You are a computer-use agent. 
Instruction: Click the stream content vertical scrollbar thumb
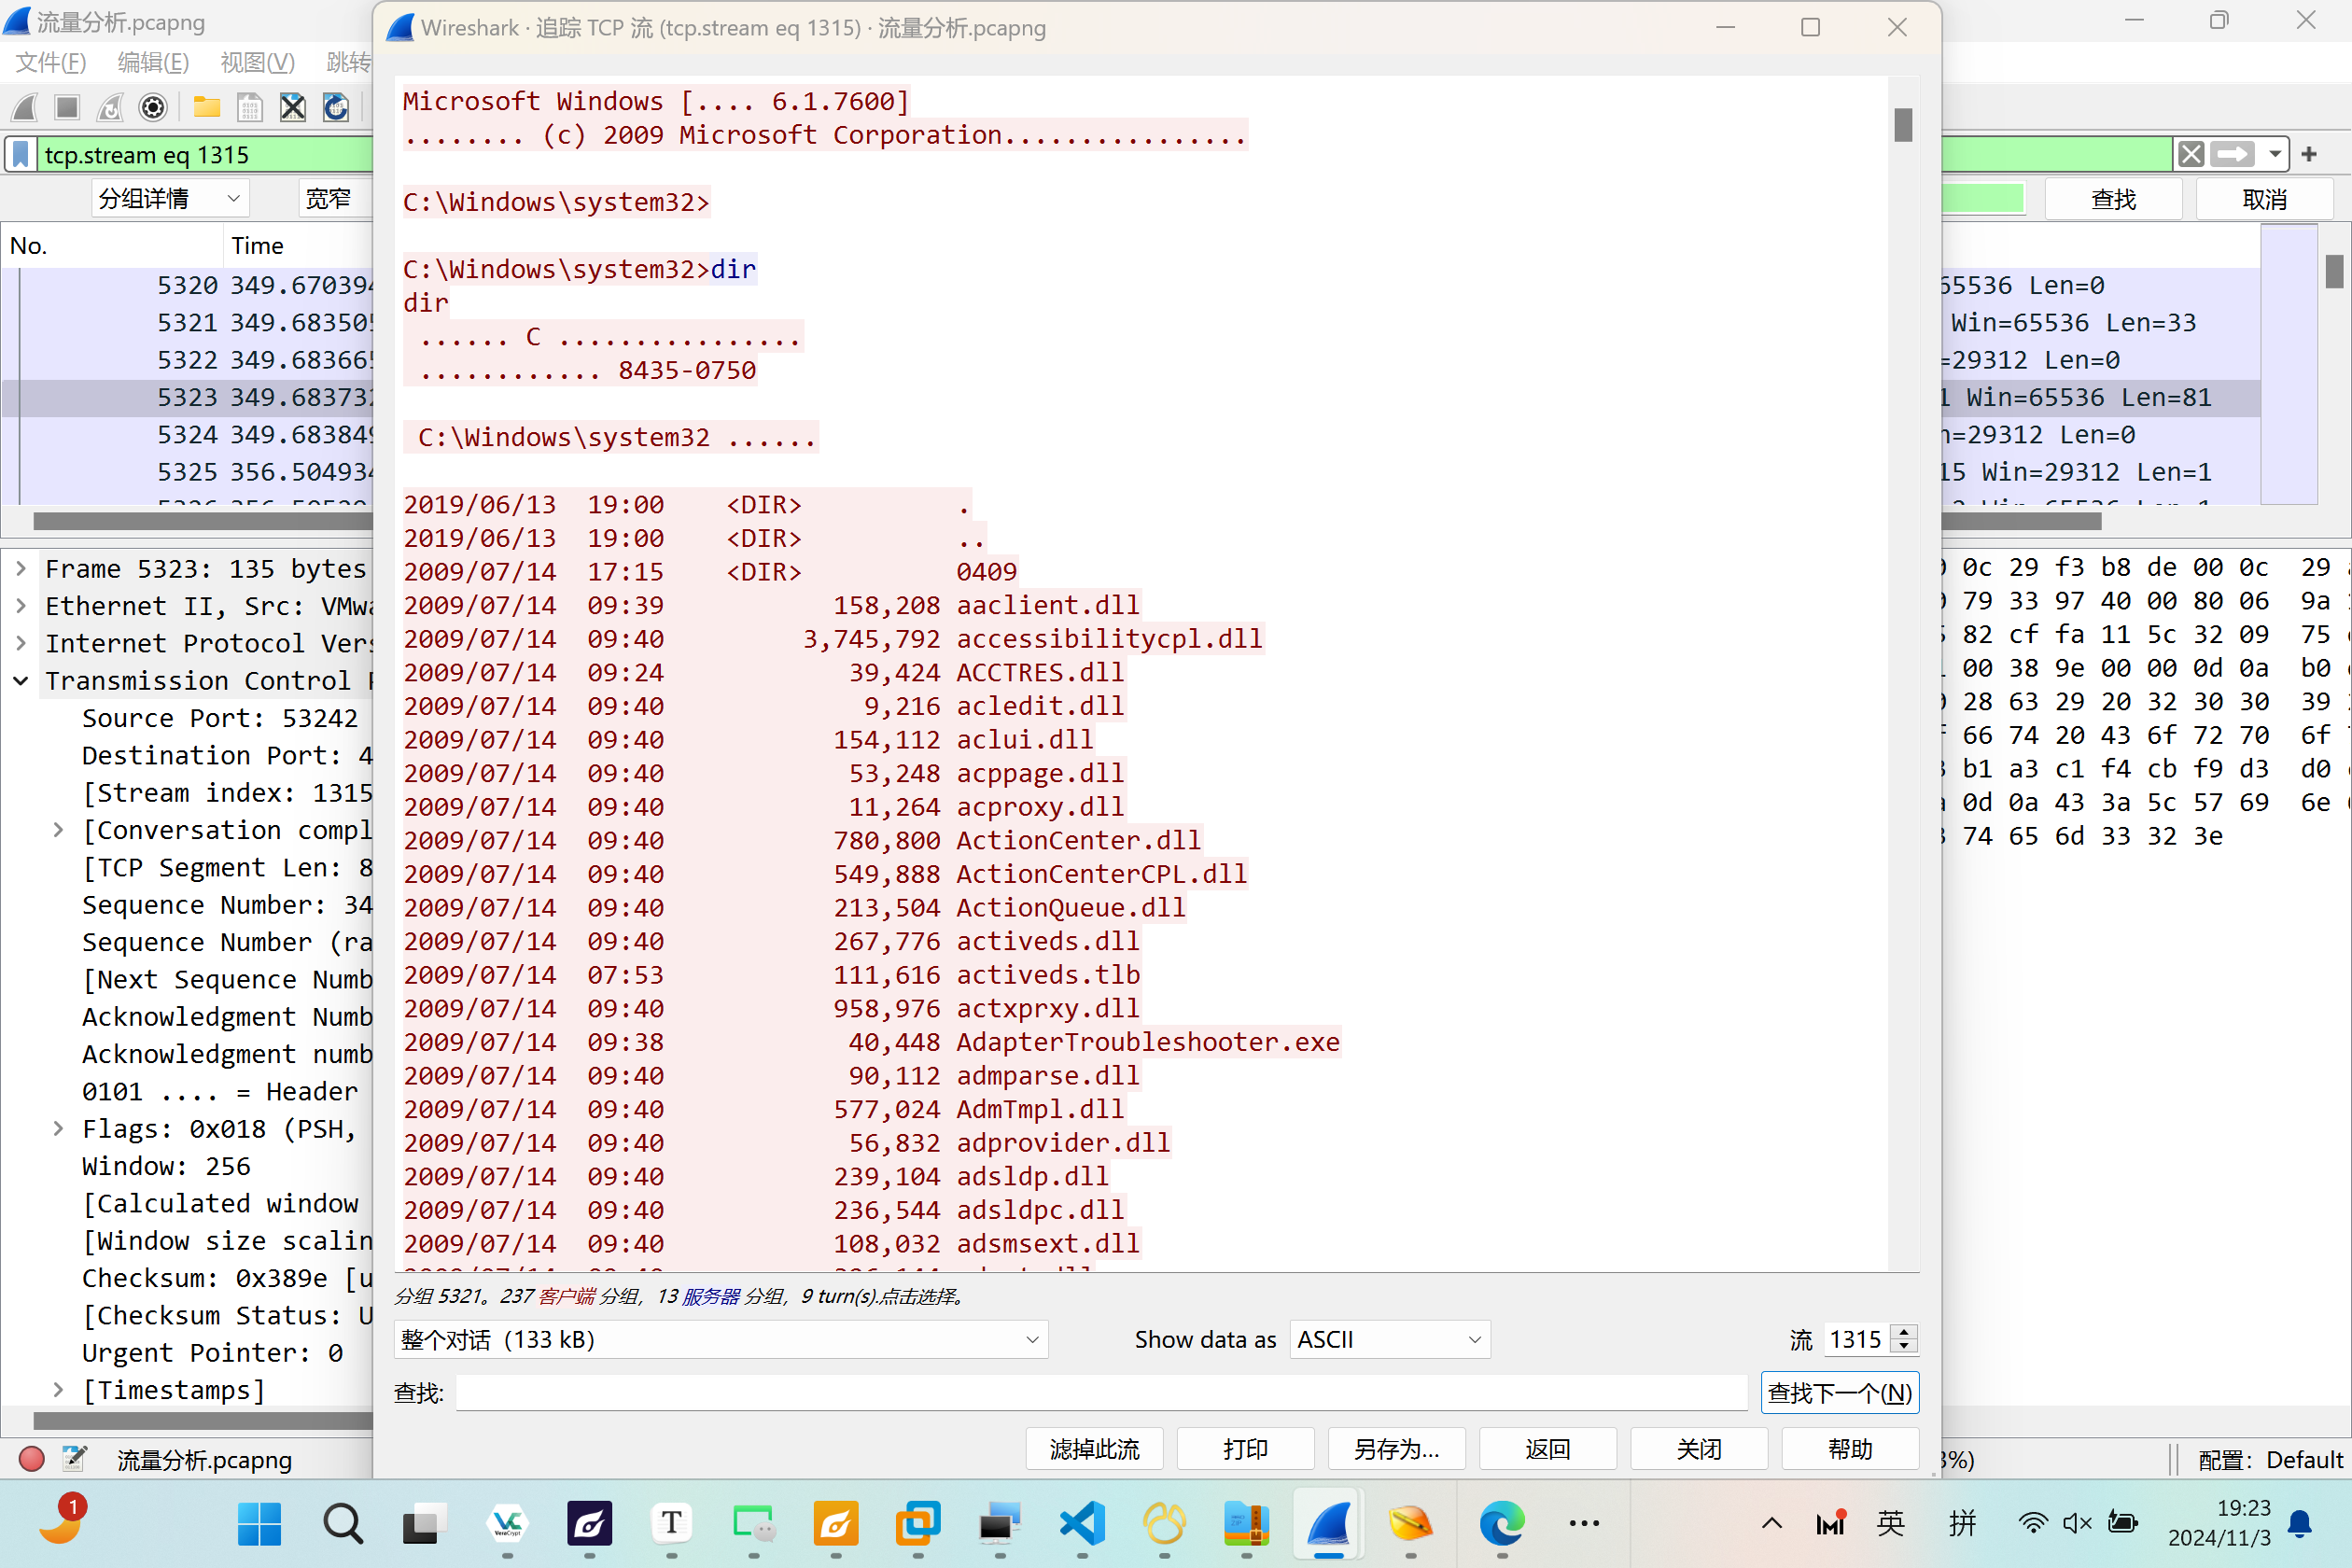(1903, 125)
